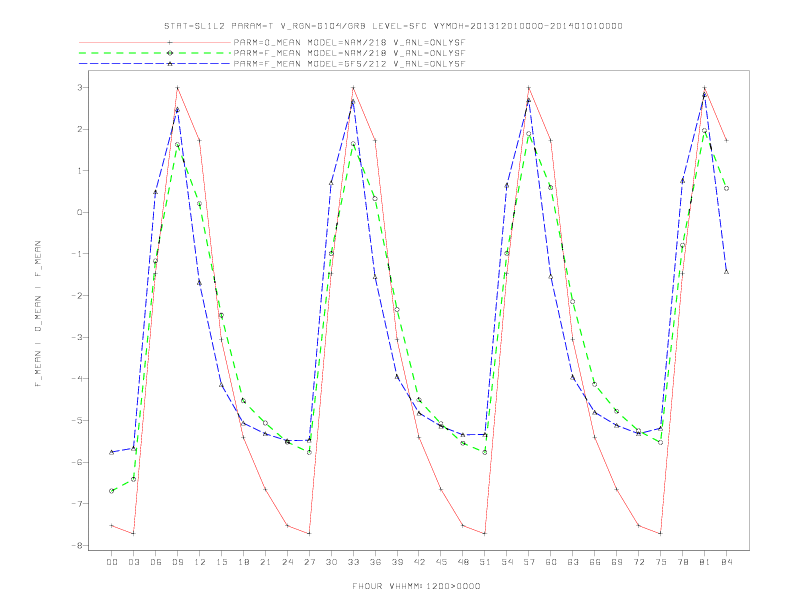Viewport: 792px width, 612px height.
Task: Click the y-axis tick label 0
Action: click(x=80, y=212)
